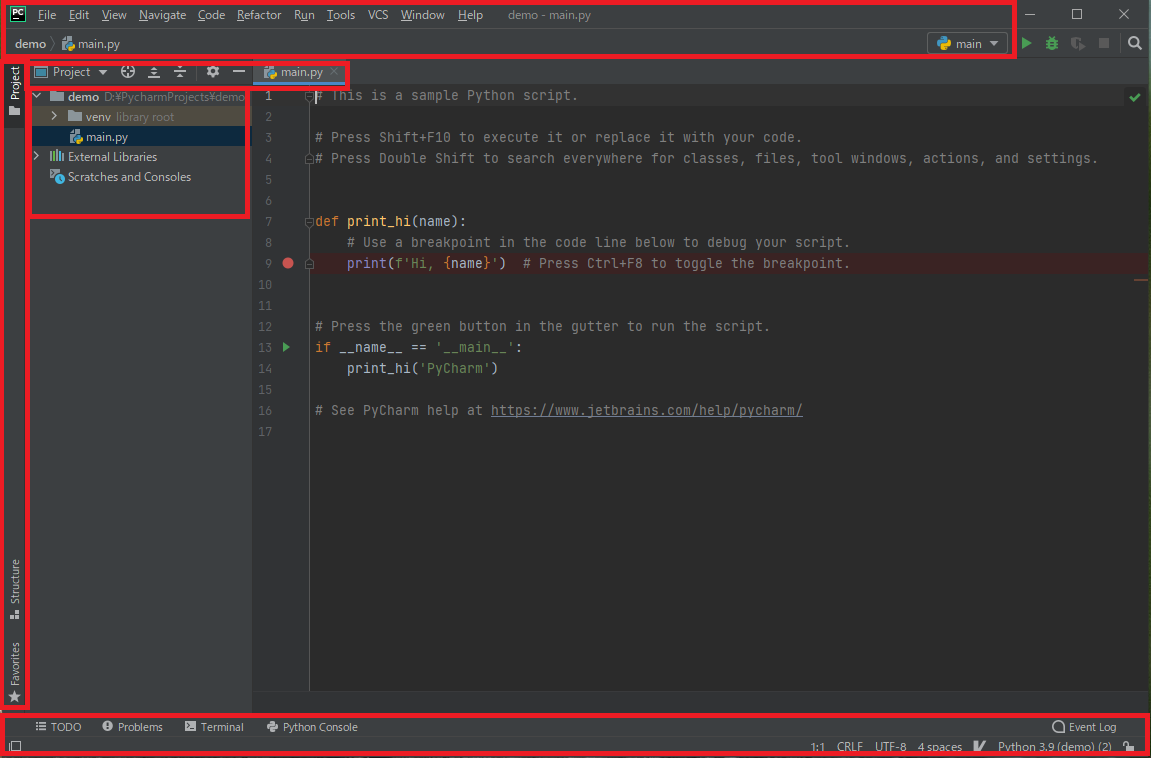
Task: Open the Tools menu
Action: (x=341, y=15)
